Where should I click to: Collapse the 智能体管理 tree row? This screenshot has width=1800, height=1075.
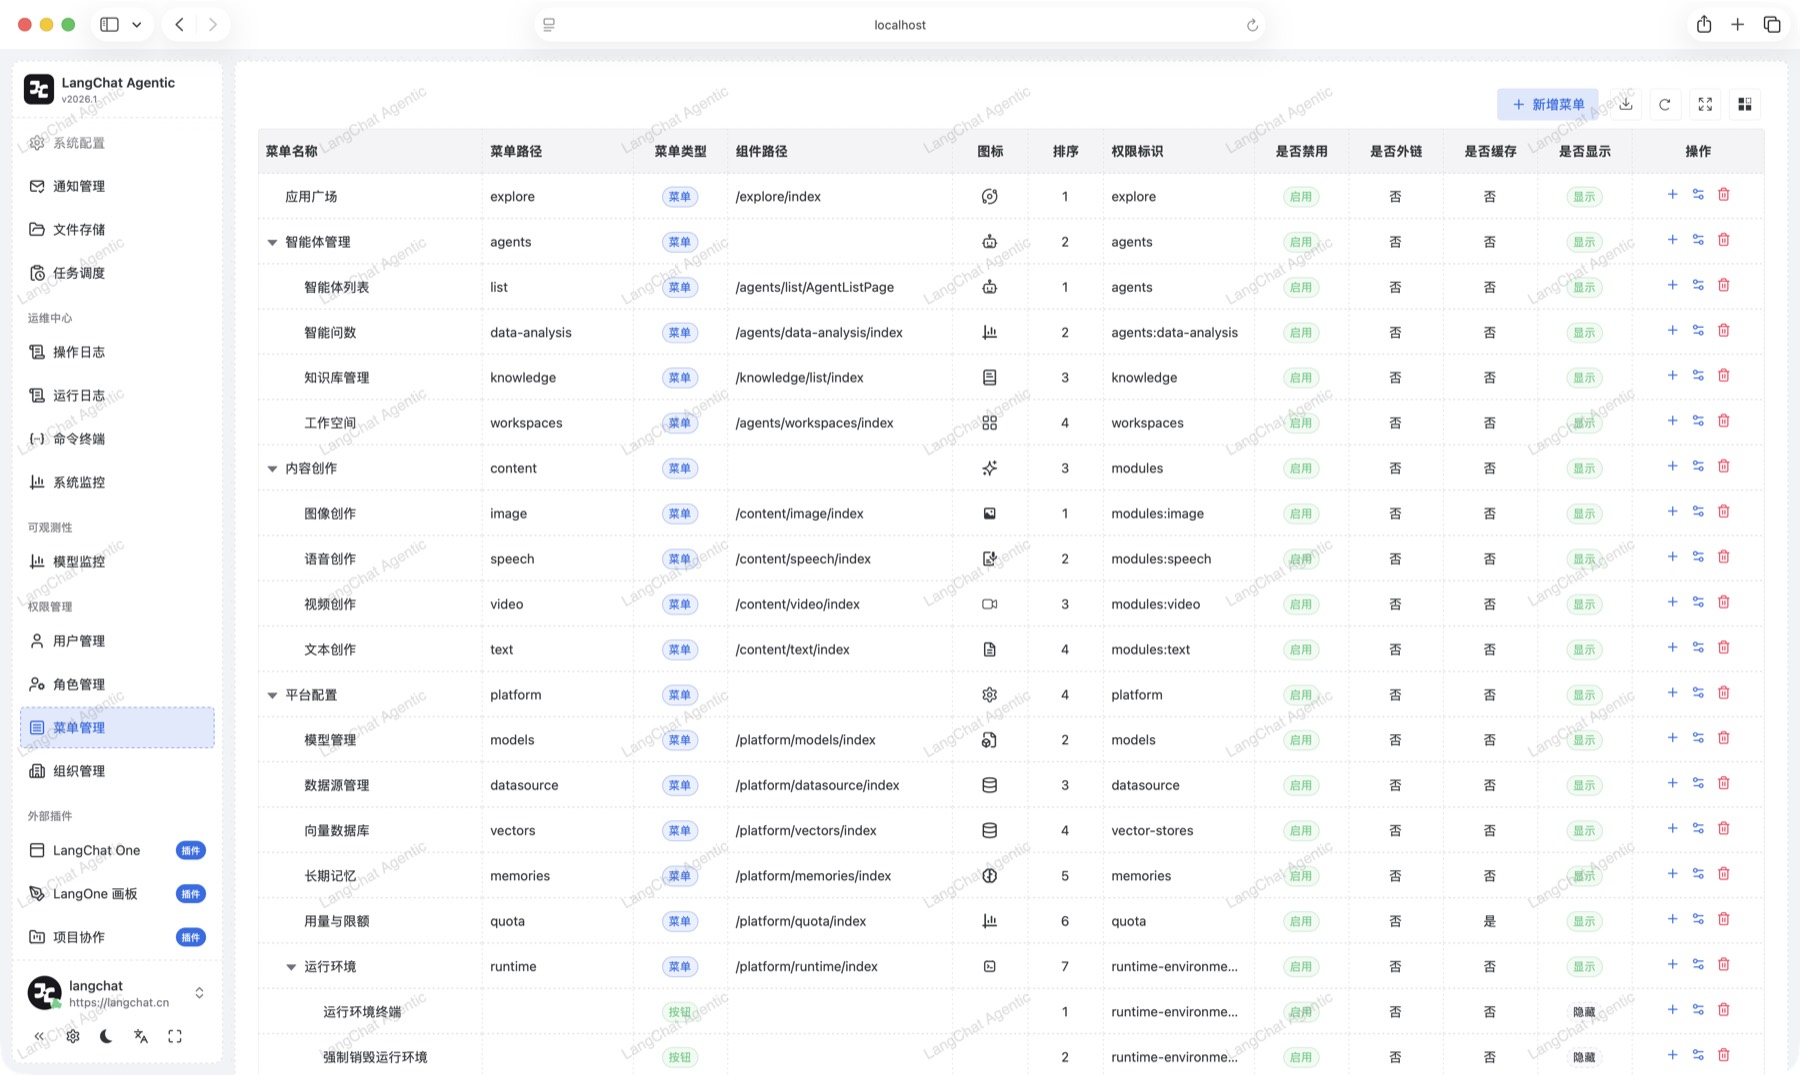click(x=272, y=242)
